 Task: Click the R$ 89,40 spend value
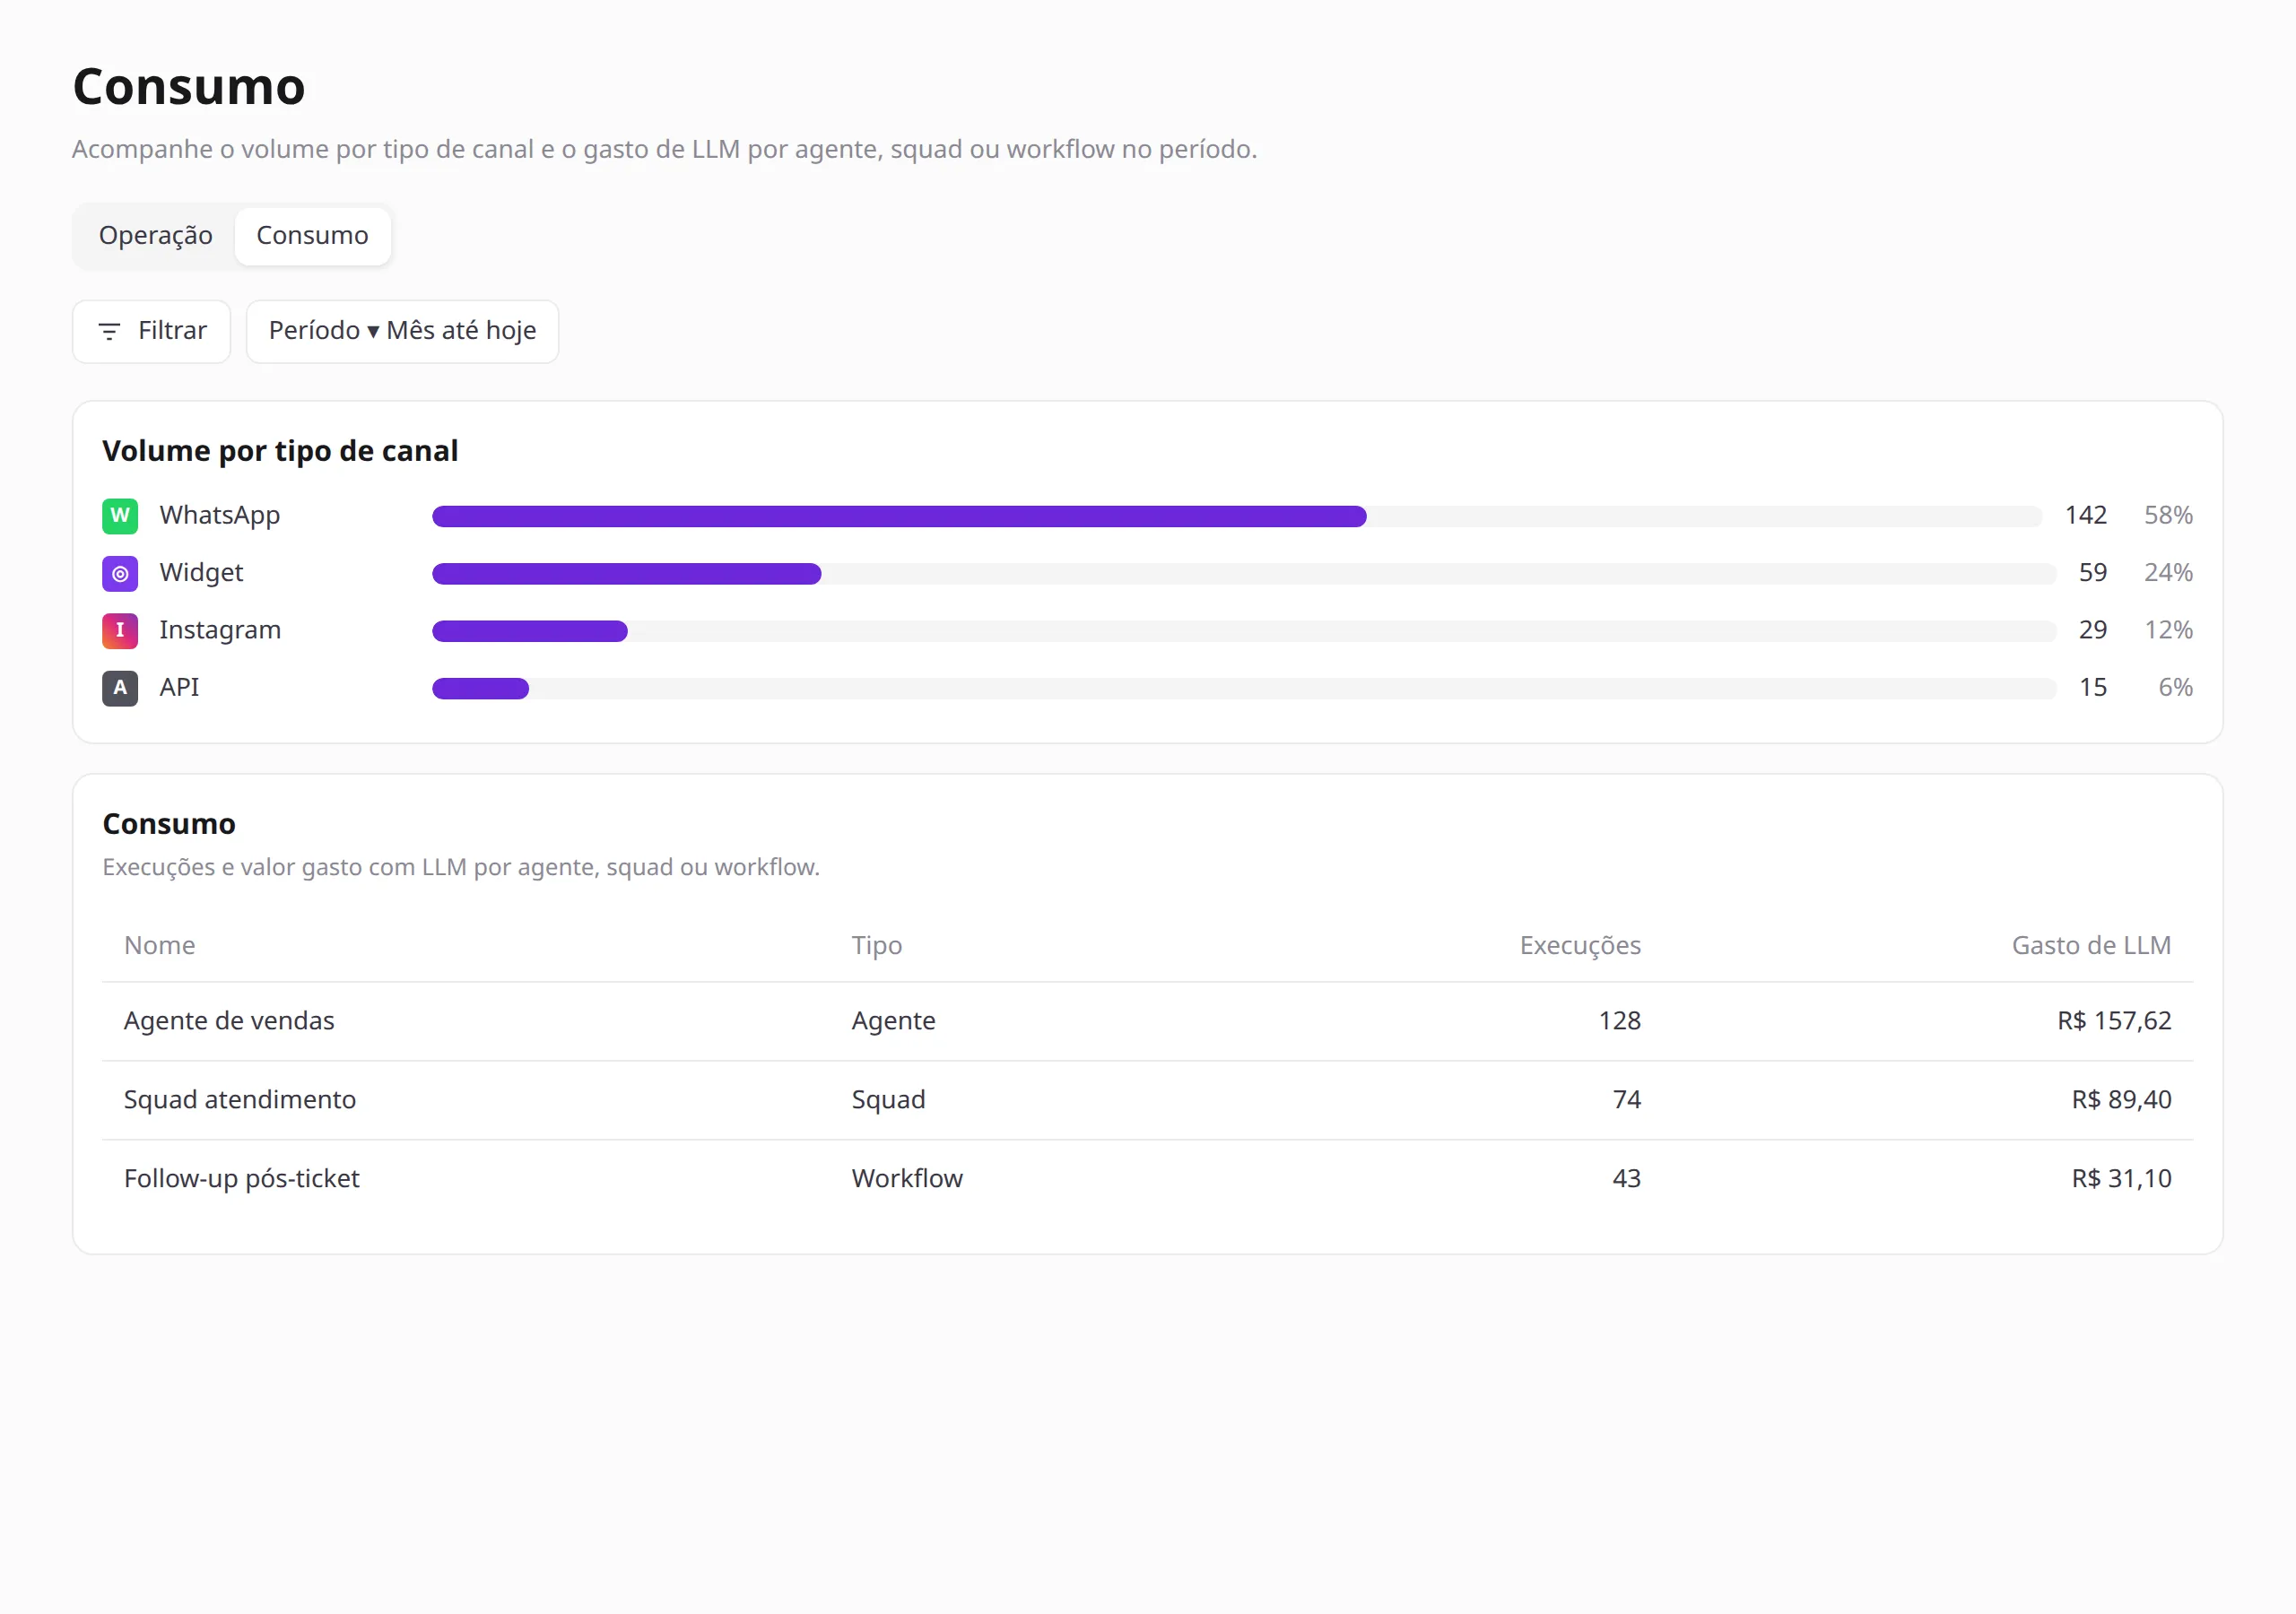2121,1099
